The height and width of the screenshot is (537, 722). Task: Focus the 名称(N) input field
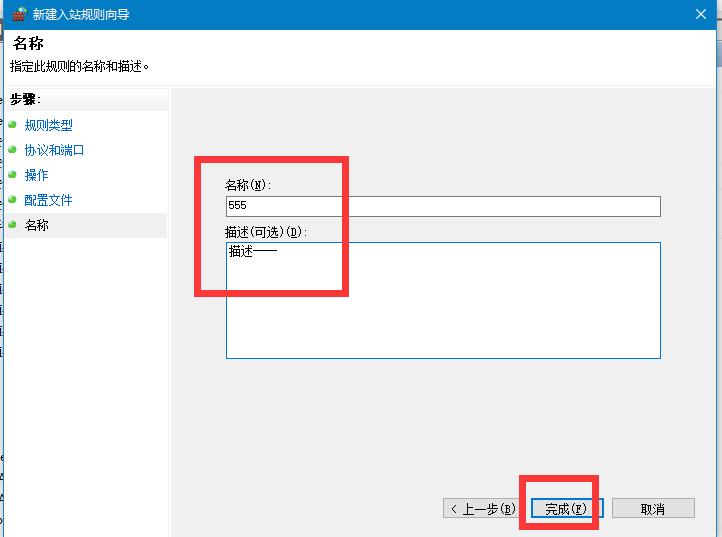click(x=443, y=206)
